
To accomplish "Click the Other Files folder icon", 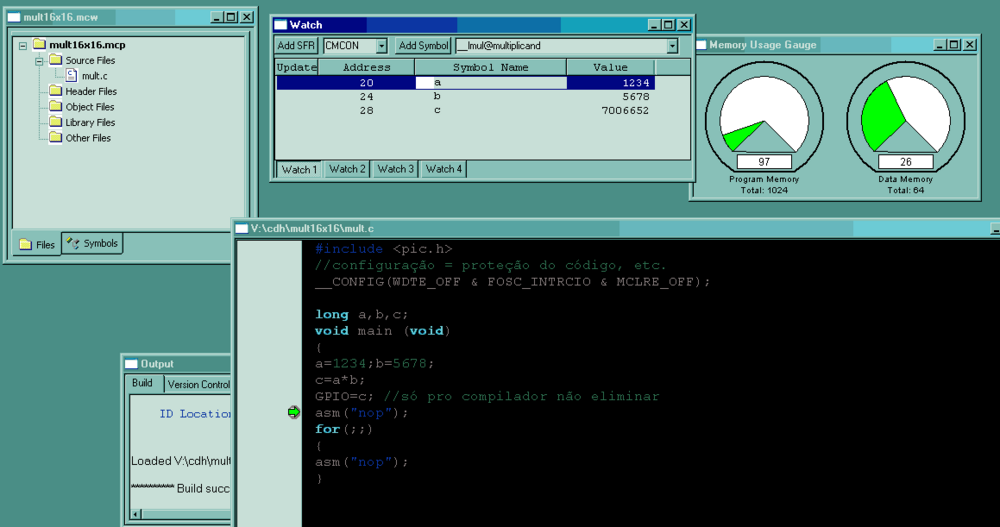I will (55, 138).
